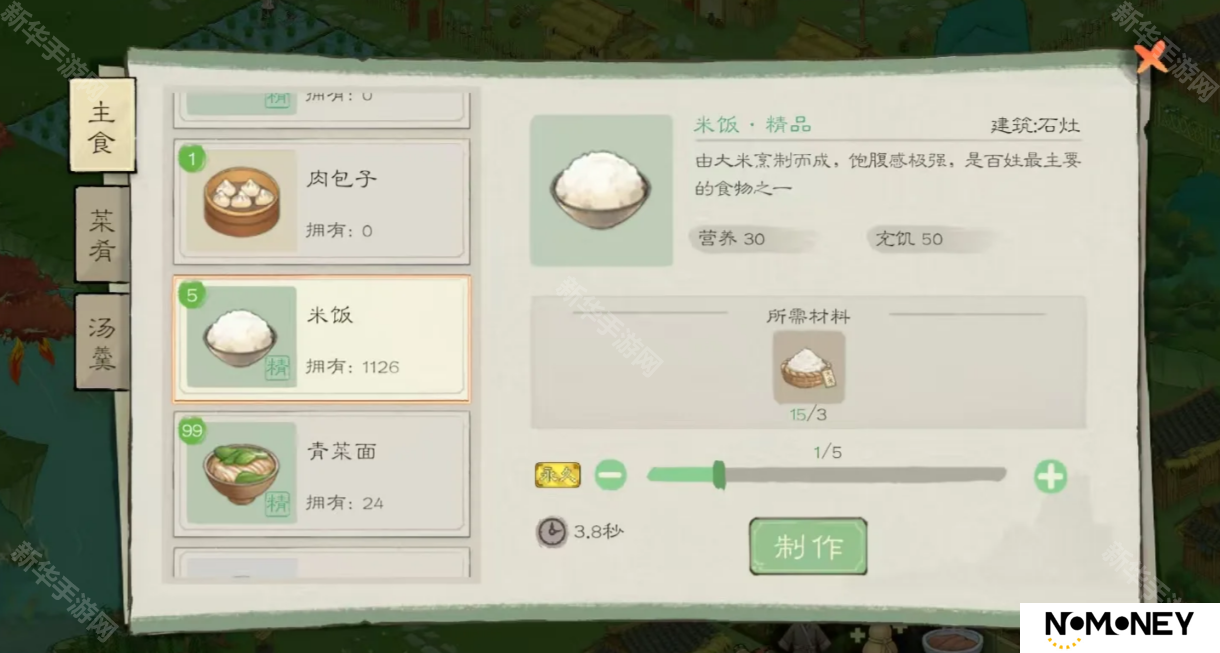
Task: Click the large rice bowl preview image
Action: tap(601, 190)
